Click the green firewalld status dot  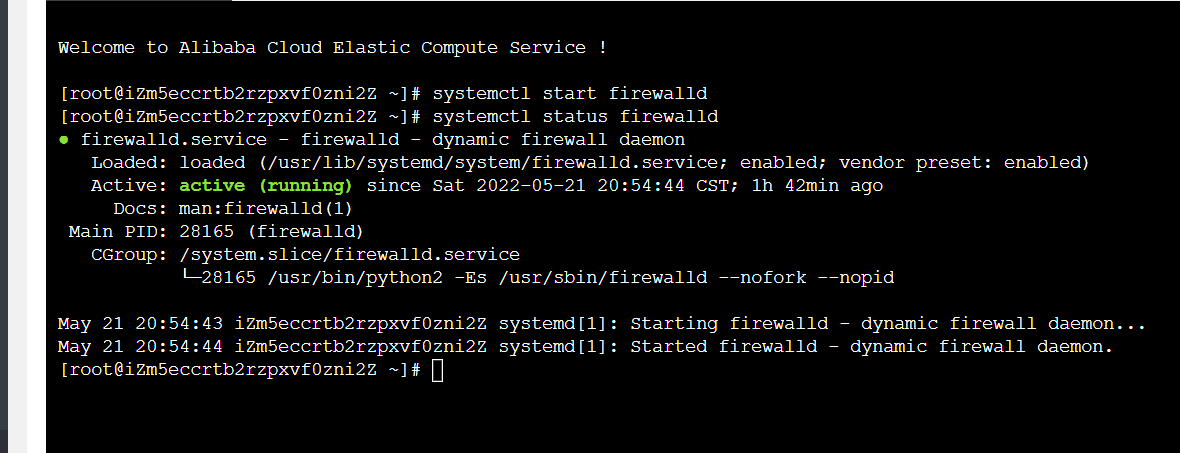[63, 140]
